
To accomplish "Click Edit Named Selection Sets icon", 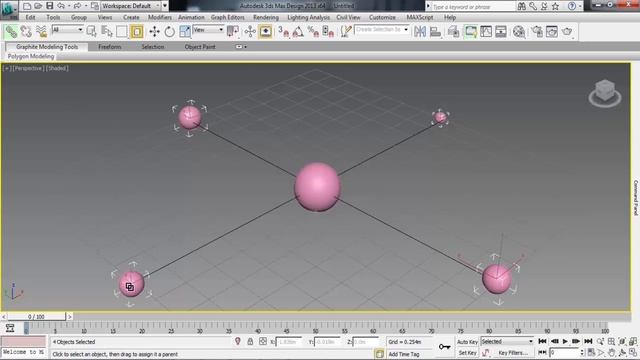I will click(346, 31).
